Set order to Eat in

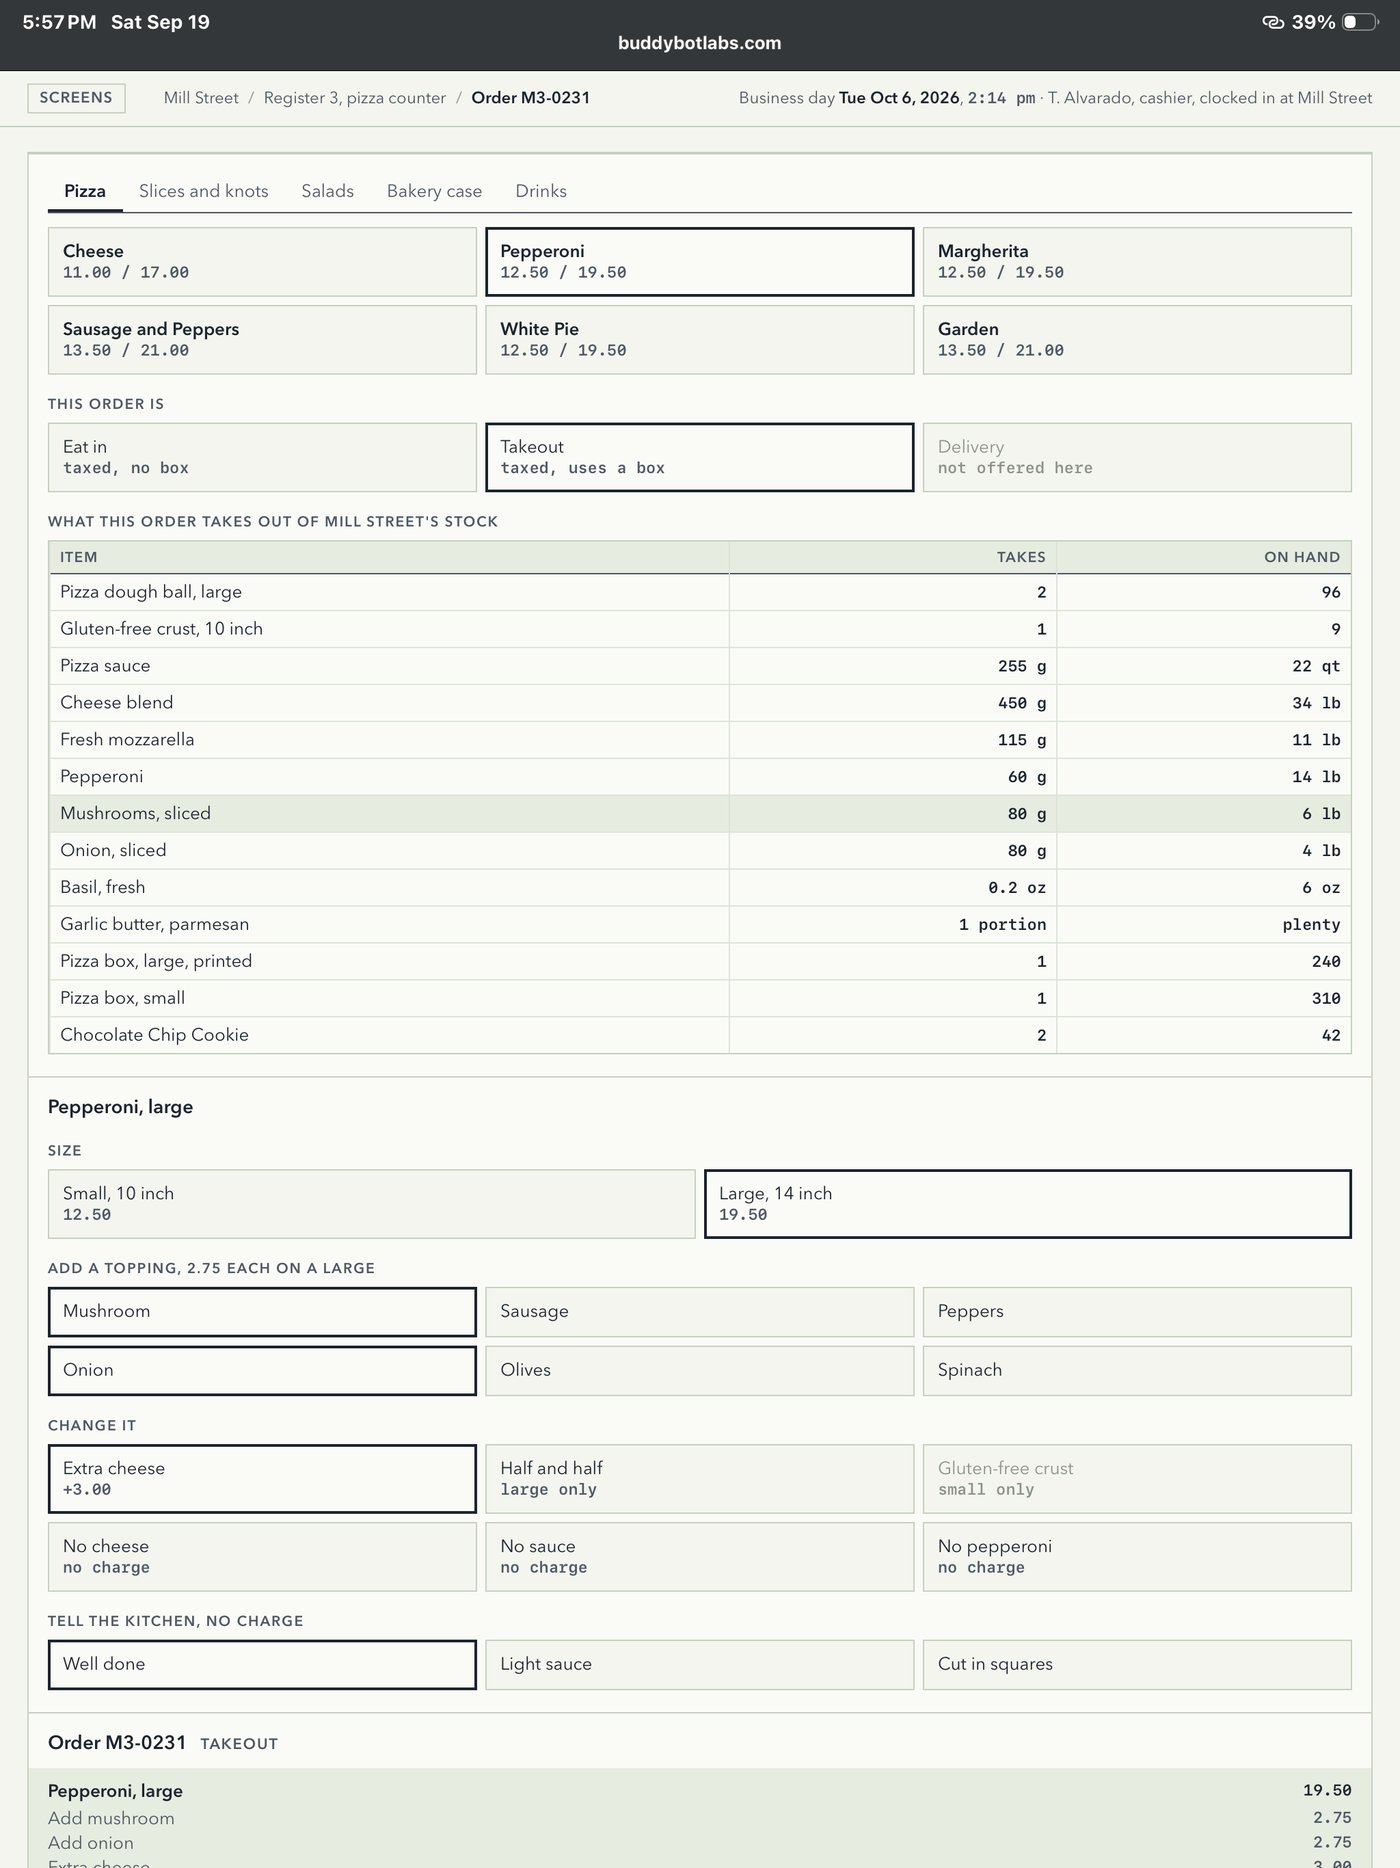coord(262,457)
